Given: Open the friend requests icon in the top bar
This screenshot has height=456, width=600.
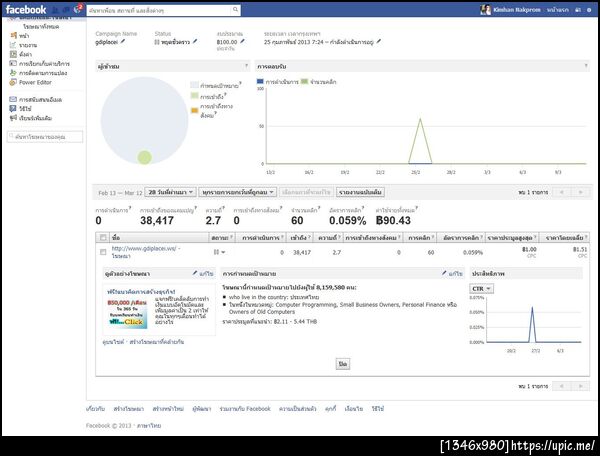Looking at the screenshot, I should click(x=55, y=10).
